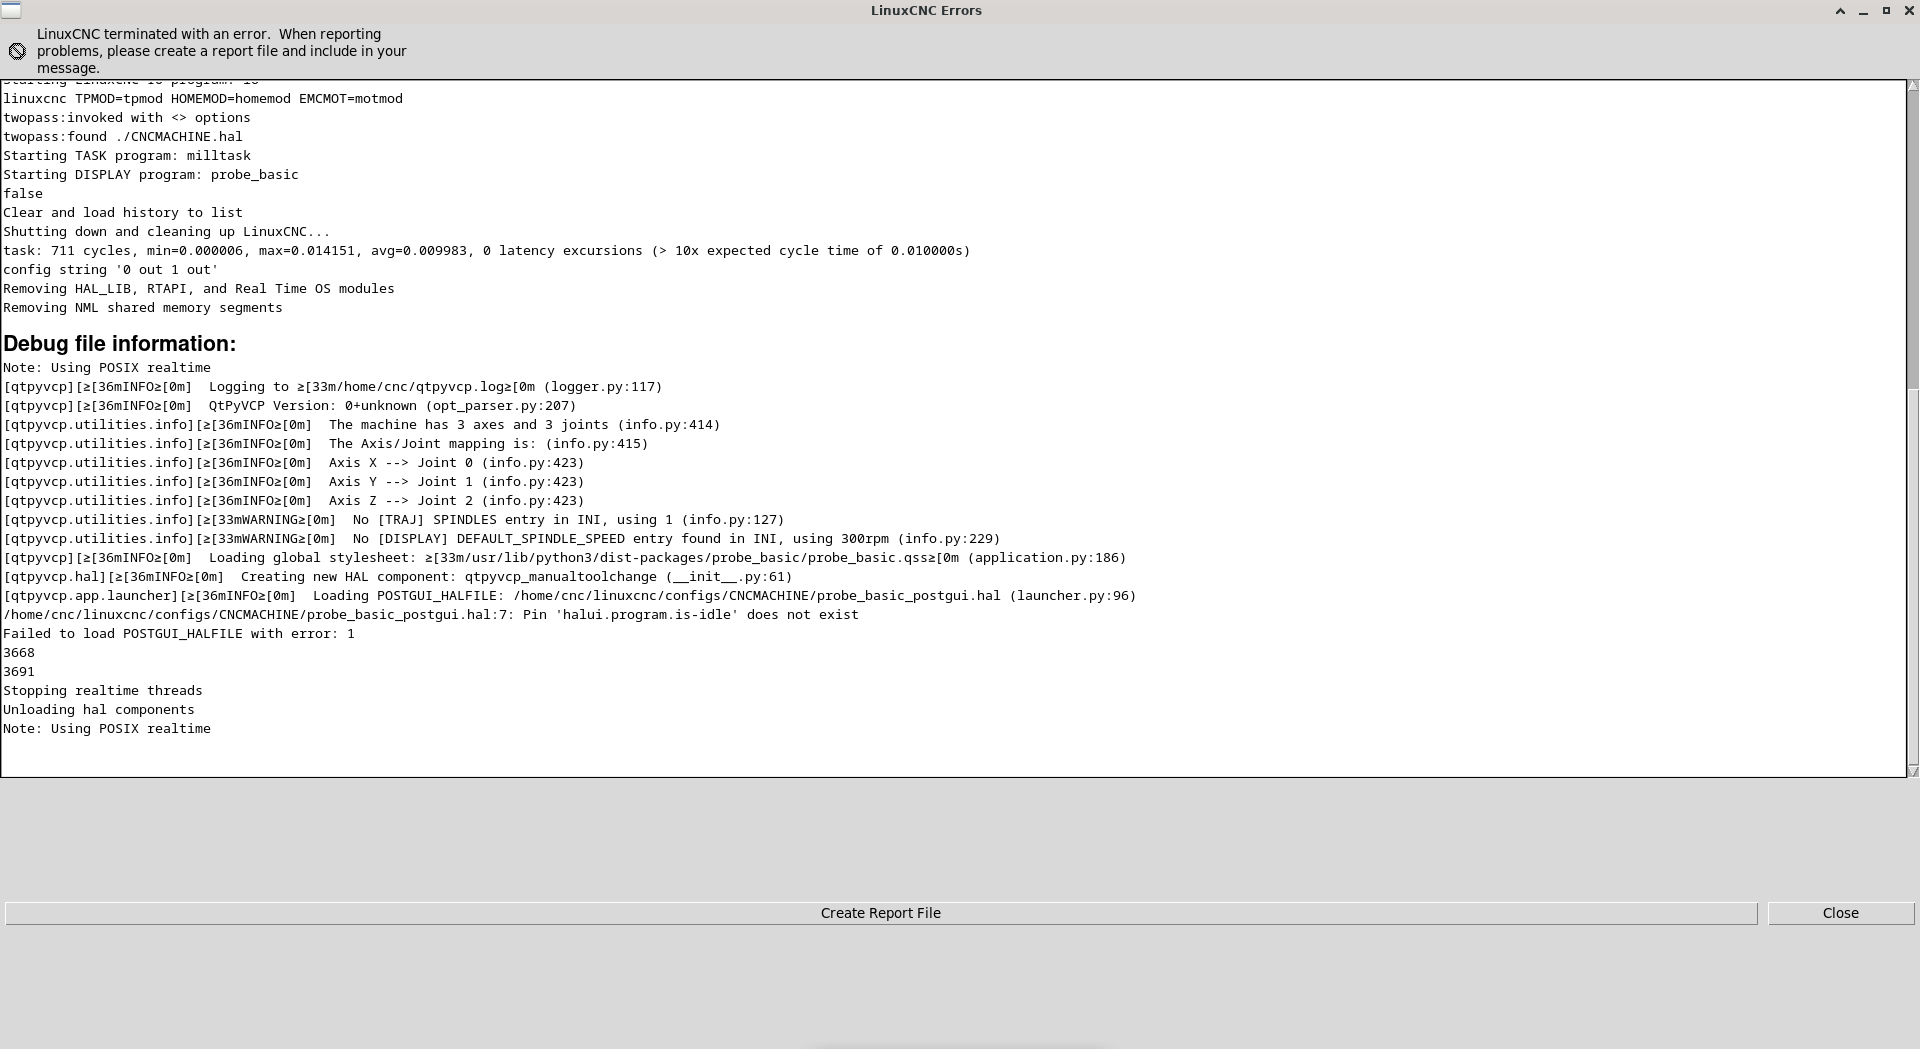Click the 'LinuxCNC terminated with an error' message

point(222,51)
